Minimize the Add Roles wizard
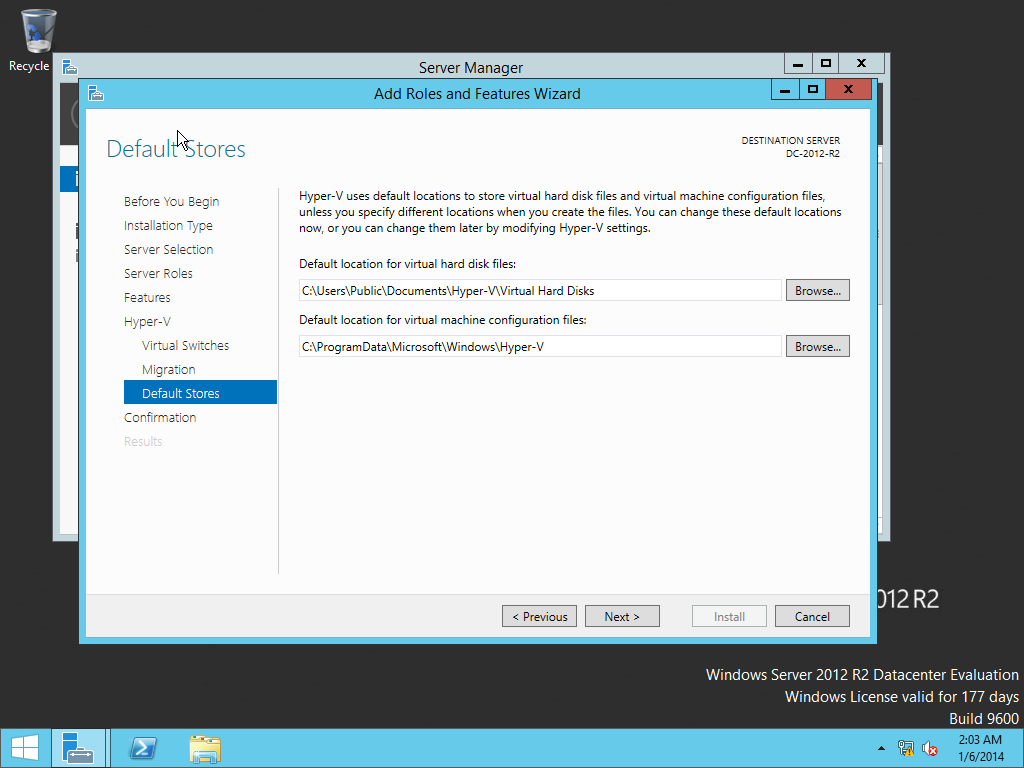Screen dimensions: 1024x768 pyautogui.click(x=785, y=89)
